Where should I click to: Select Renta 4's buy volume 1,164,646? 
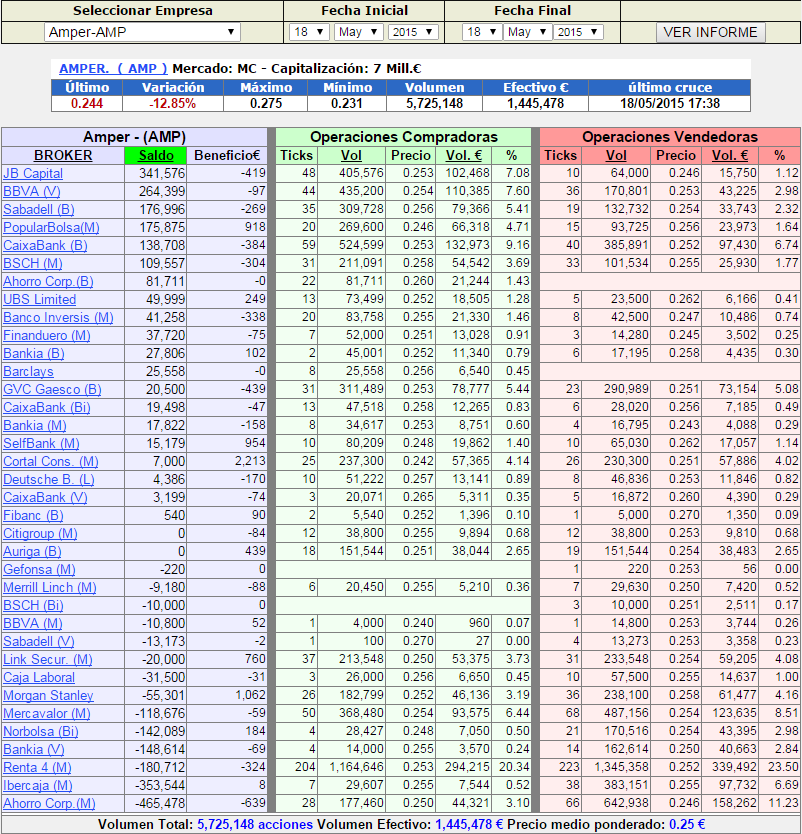(356, 768)
